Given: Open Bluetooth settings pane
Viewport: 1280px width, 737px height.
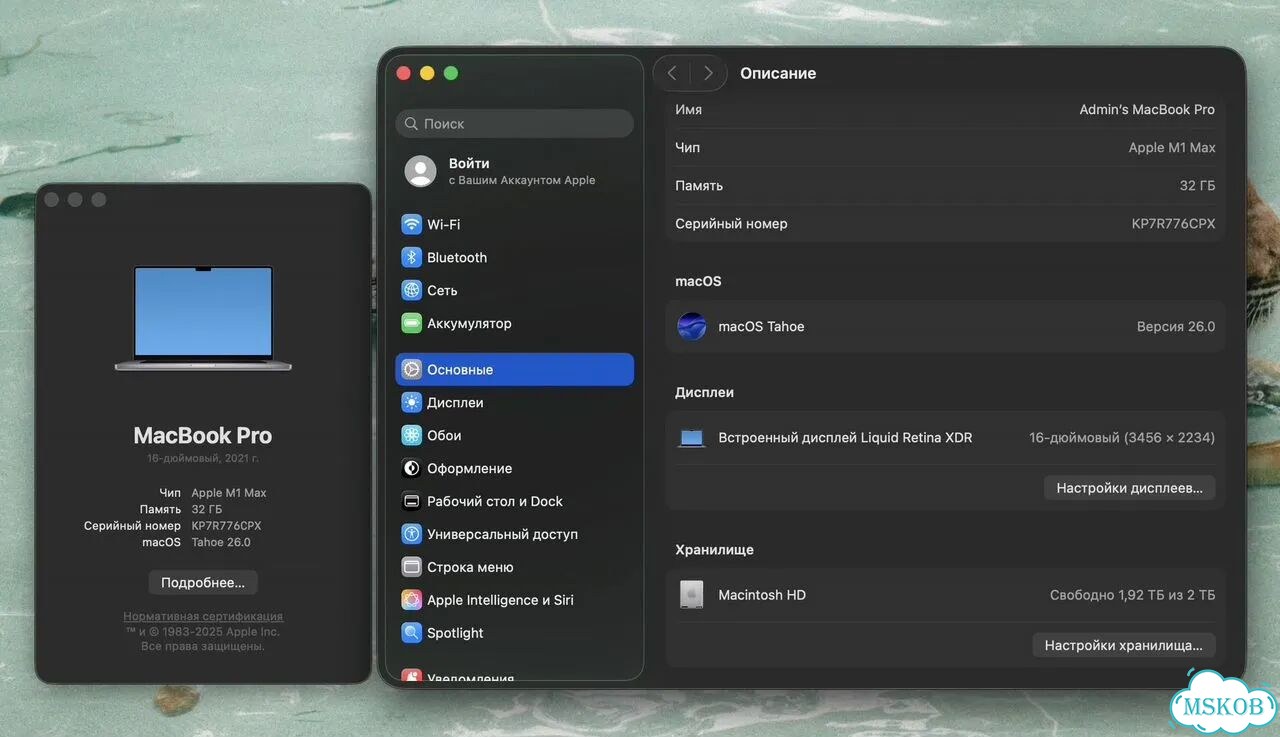Looking at the screenshot, I should pos(515,257).
